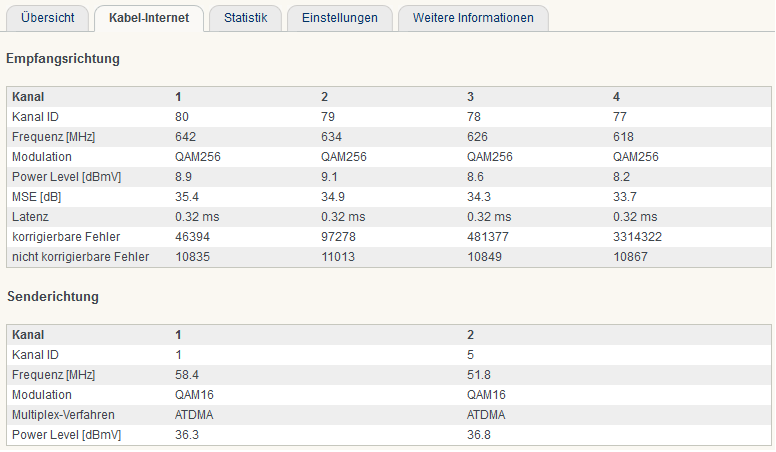
Task: Open the Einstellungen tab
Action: pyautogui.click(x=340, y=18)
